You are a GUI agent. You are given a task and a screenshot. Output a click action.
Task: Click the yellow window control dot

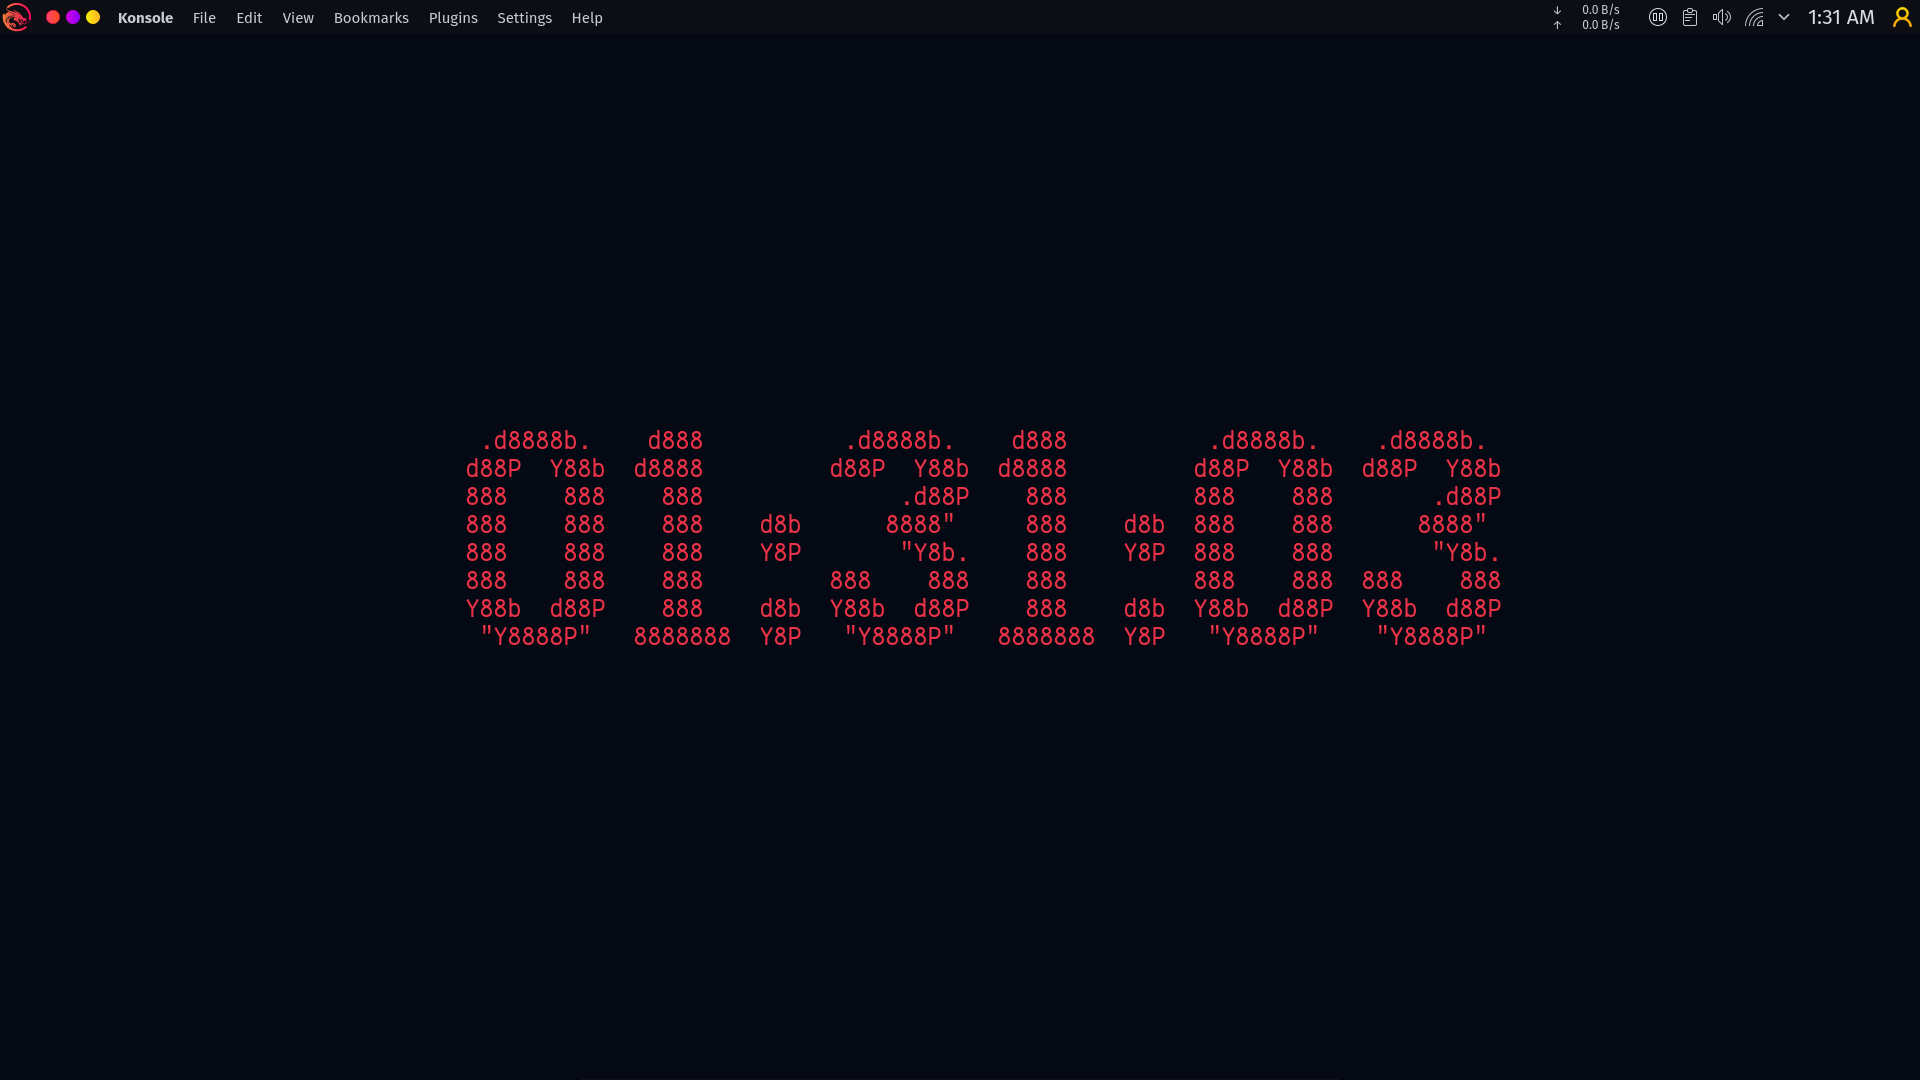pyautogui.click(x=93, y=17)
